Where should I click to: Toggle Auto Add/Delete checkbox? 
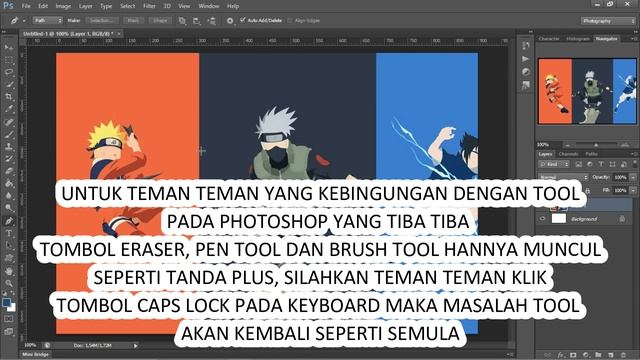(x=242, y=20)
